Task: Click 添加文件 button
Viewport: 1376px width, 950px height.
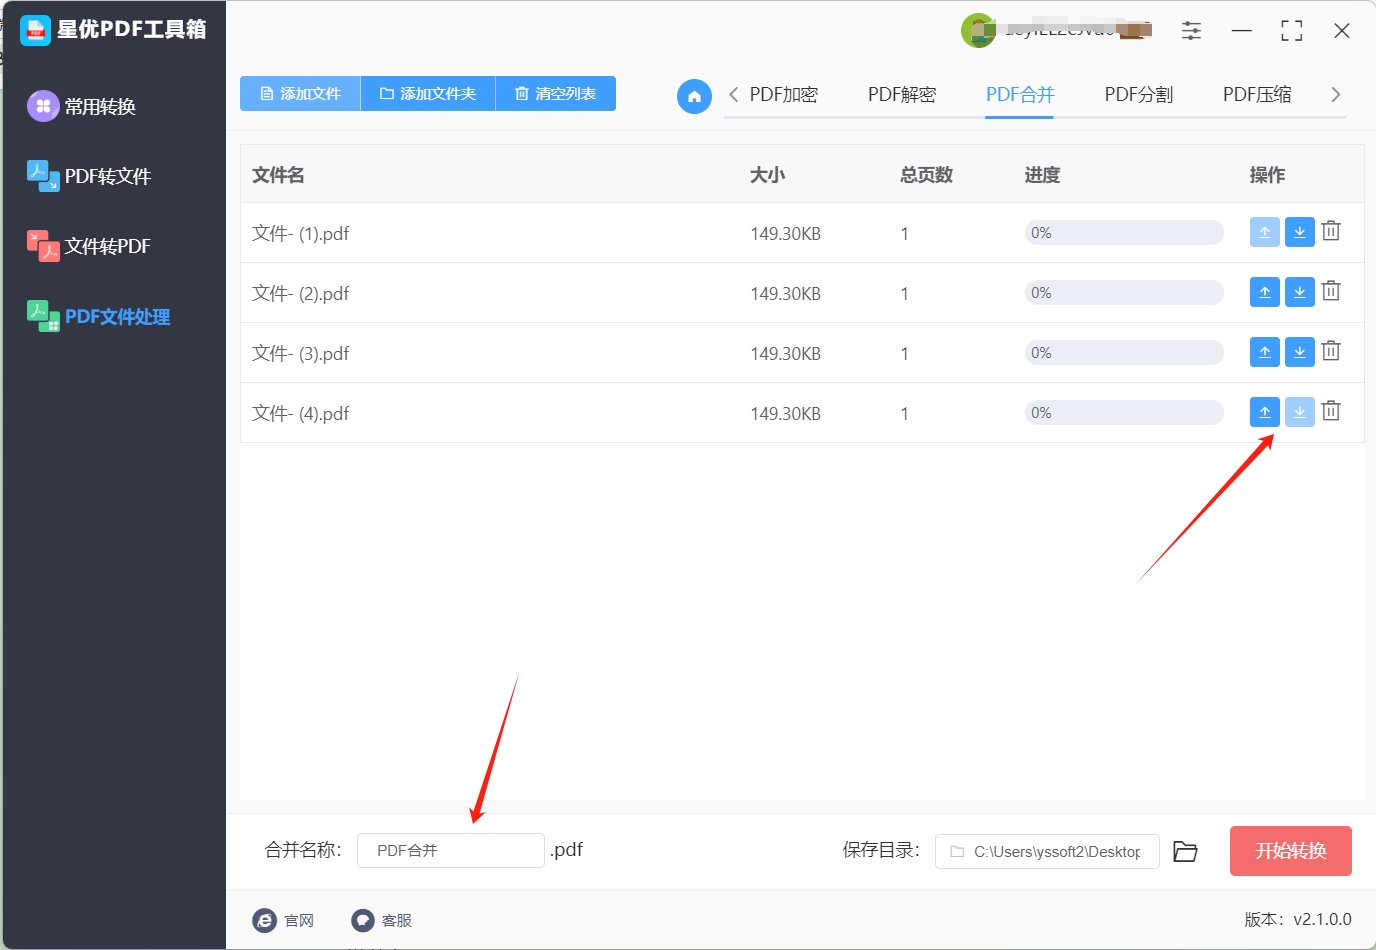Action: pyautogui.click(x=300, y=93)
